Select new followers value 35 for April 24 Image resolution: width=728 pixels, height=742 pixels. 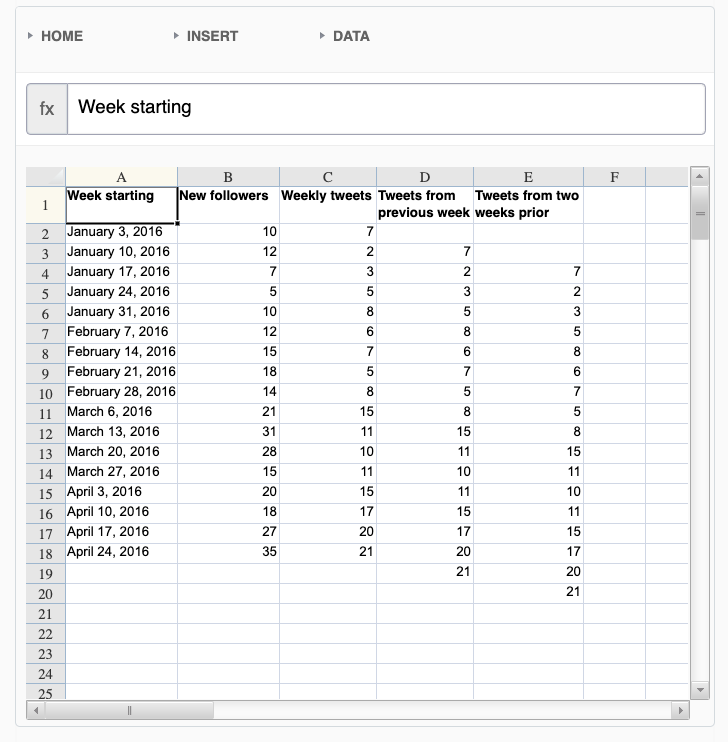click(x=229, y=554)
